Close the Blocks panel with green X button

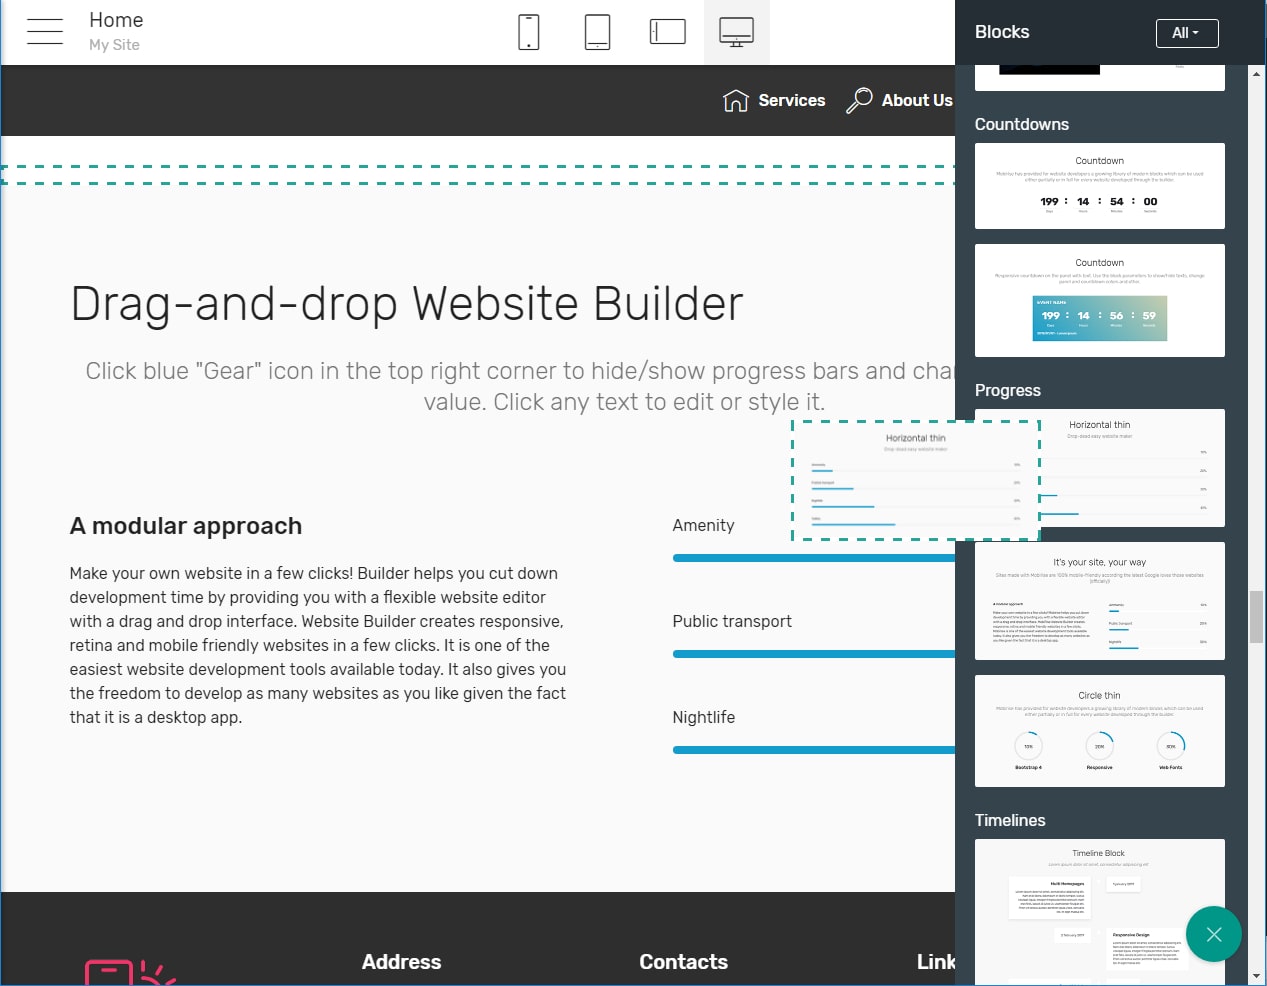pyautogui.click(x=1213, y=934)
